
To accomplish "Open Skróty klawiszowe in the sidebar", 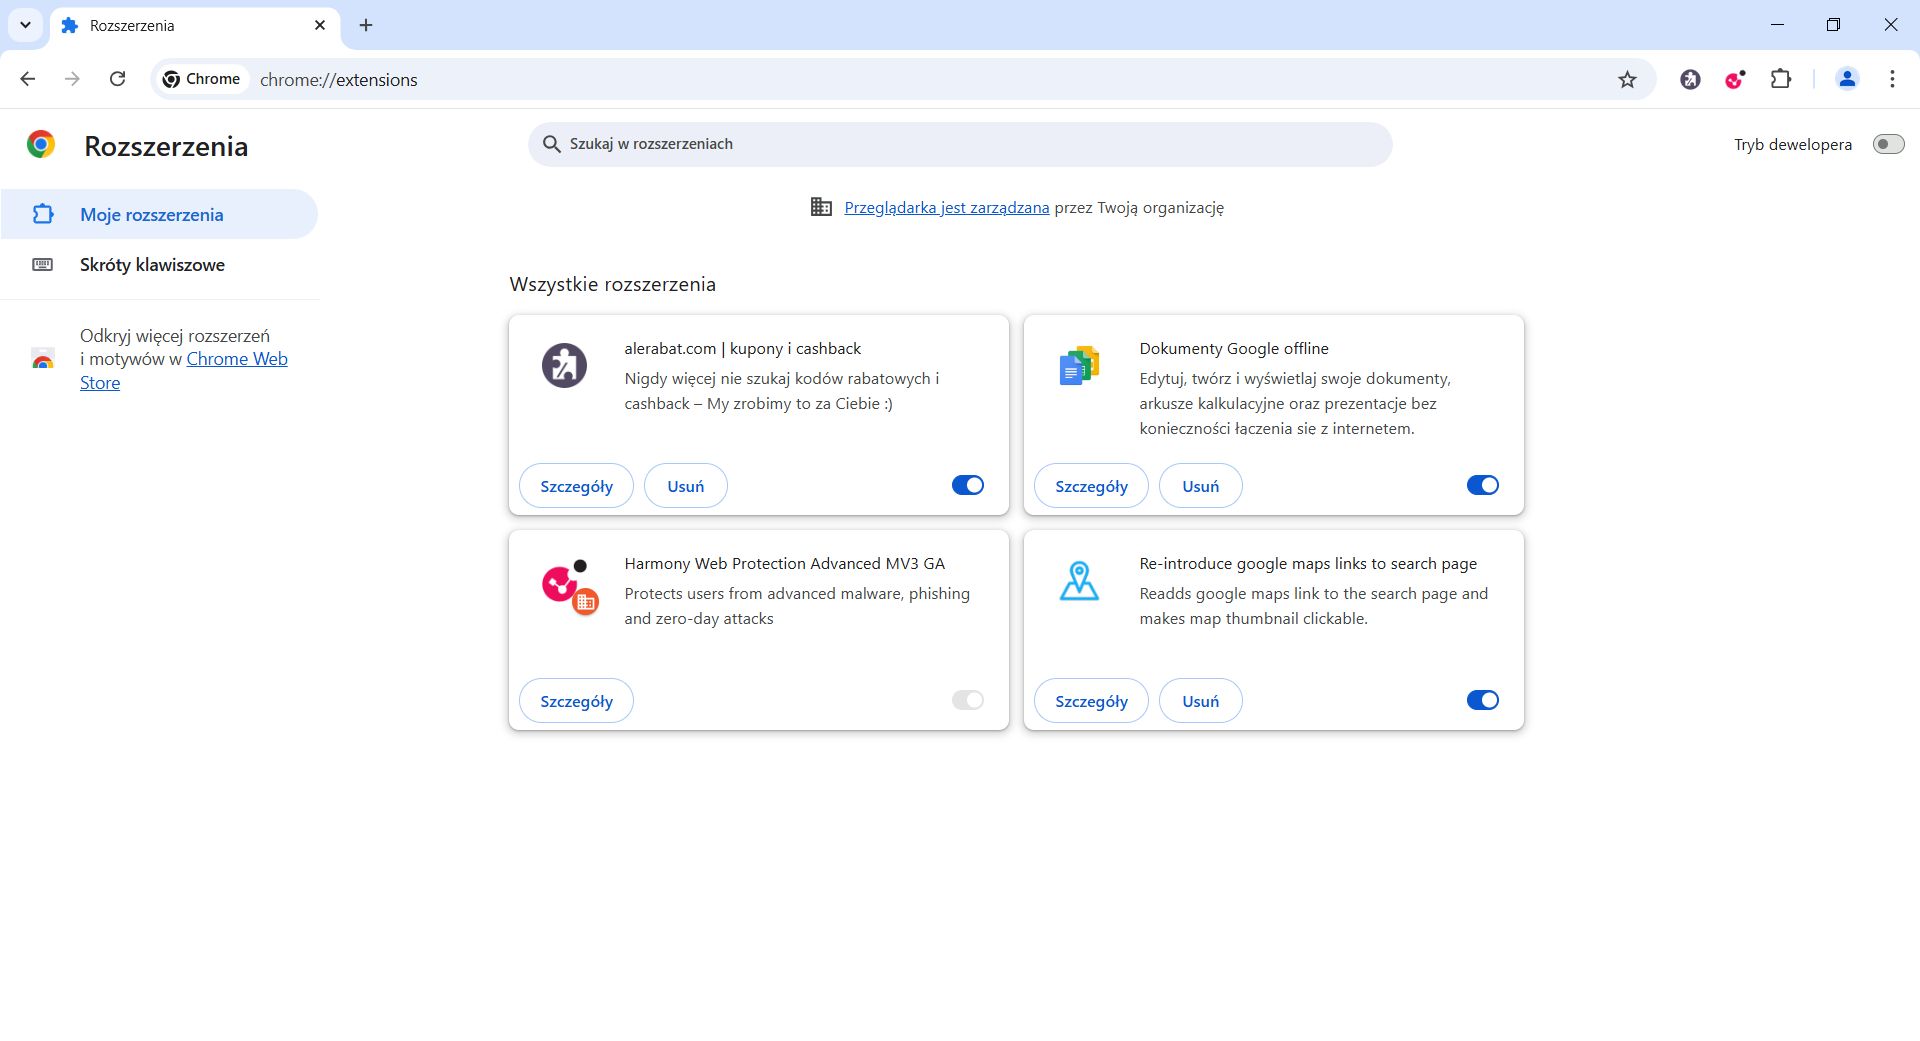I will point(159,265).
